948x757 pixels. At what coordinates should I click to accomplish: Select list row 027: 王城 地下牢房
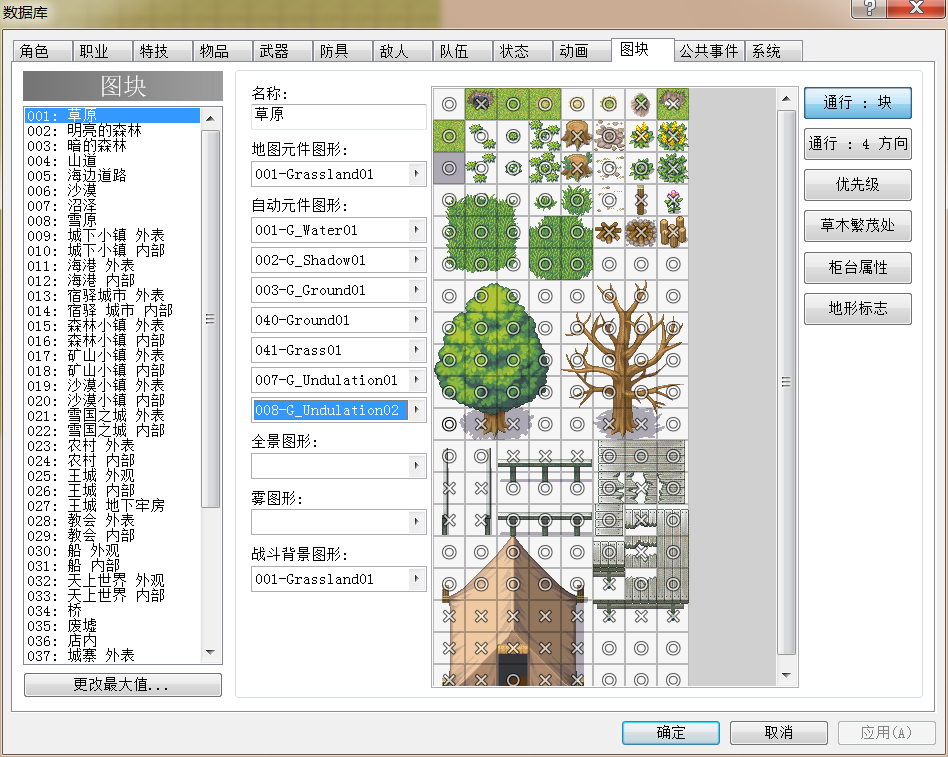(112, 505)
